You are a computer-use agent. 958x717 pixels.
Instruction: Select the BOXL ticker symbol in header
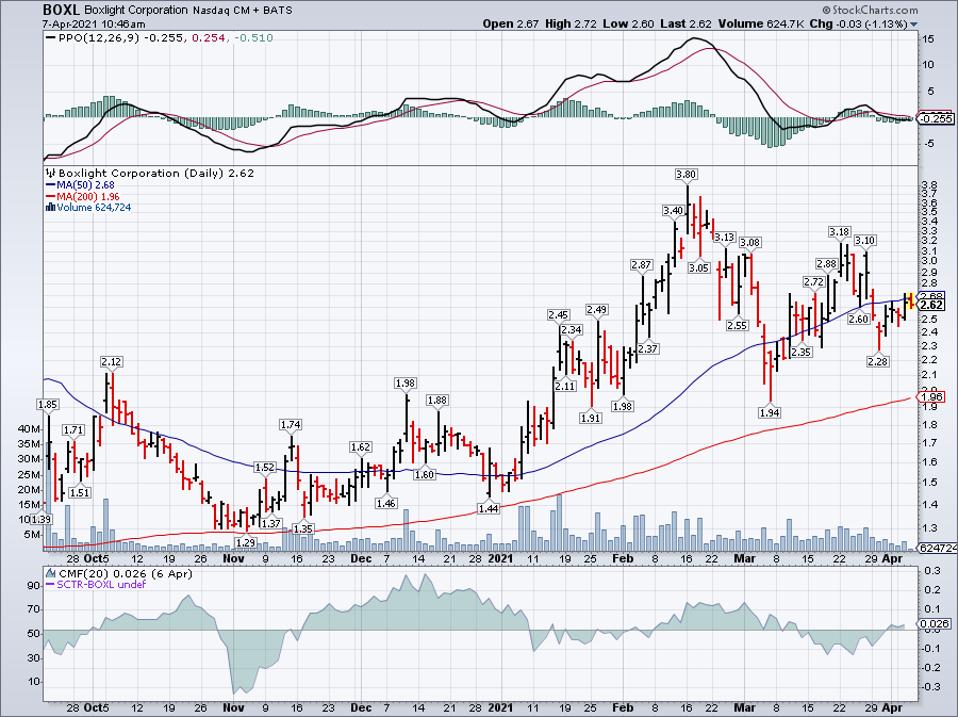tap(61, 10)
